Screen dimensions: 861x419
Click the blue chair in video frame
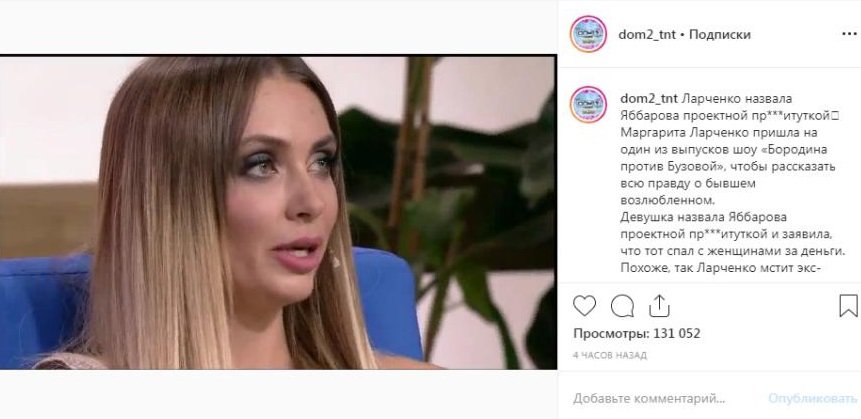coord(388,308)
